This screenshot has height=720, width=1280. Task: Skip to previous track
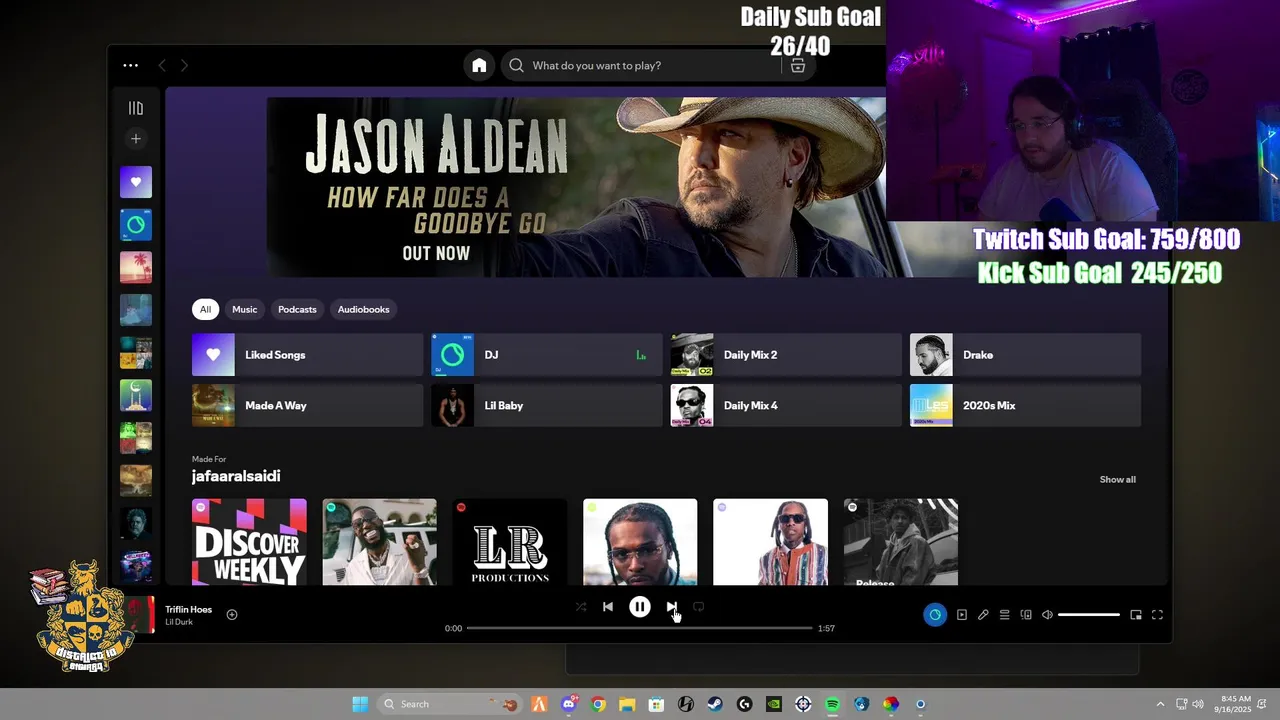pos(608,607)
